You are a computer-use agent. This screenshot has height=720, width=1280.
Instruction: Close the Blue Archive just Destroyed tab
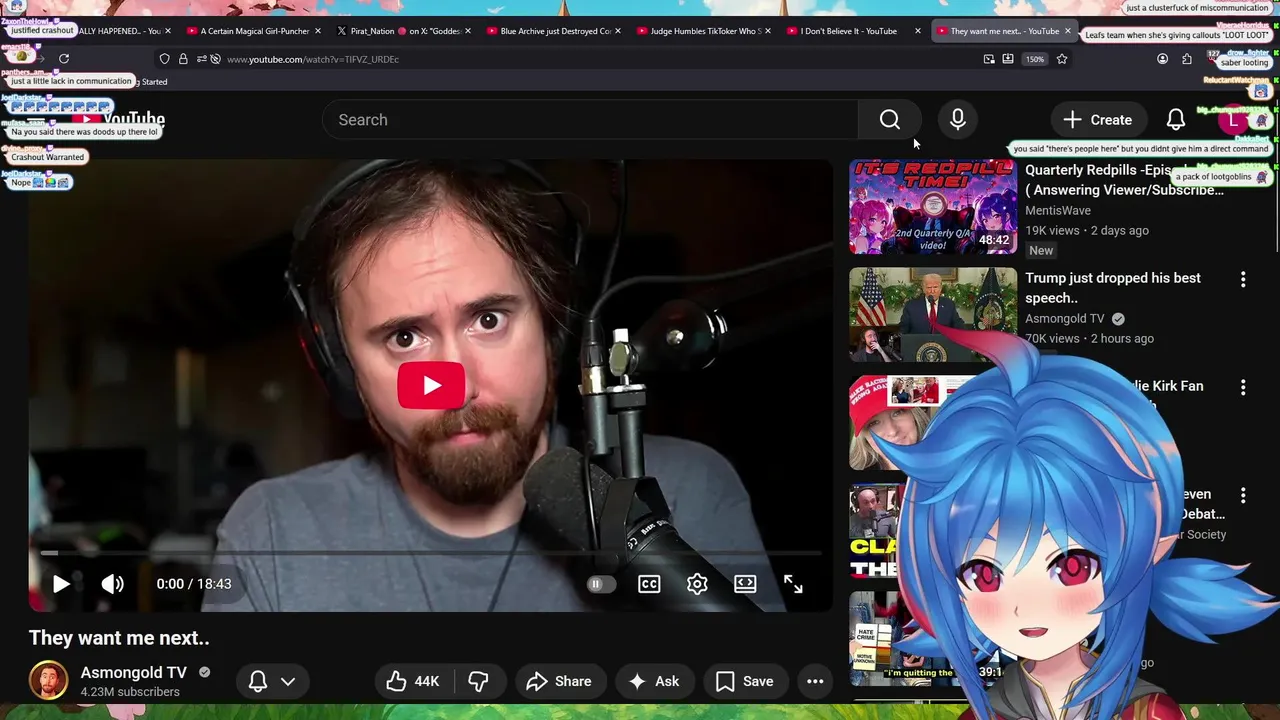pyautogui.click(x=618, y=31)
